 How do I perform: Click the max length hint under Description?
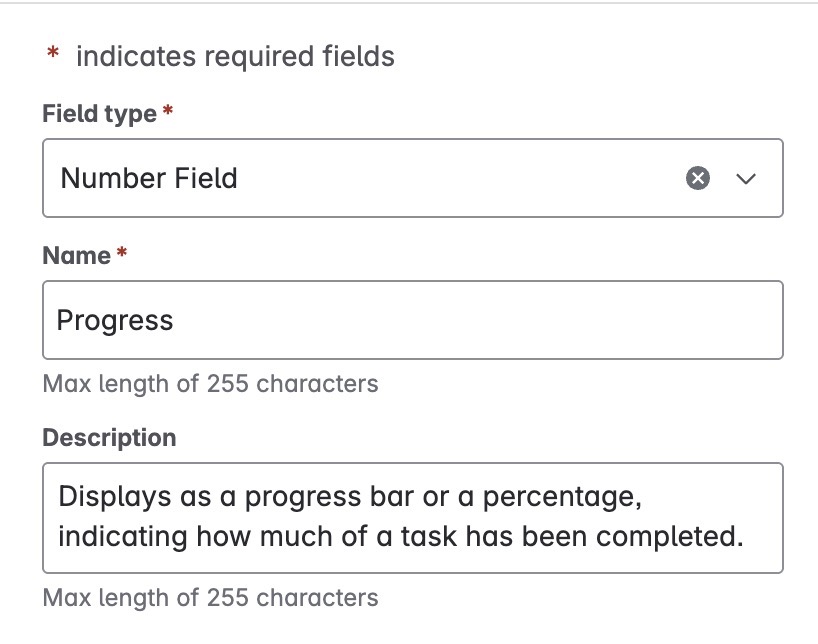(210, 598)
